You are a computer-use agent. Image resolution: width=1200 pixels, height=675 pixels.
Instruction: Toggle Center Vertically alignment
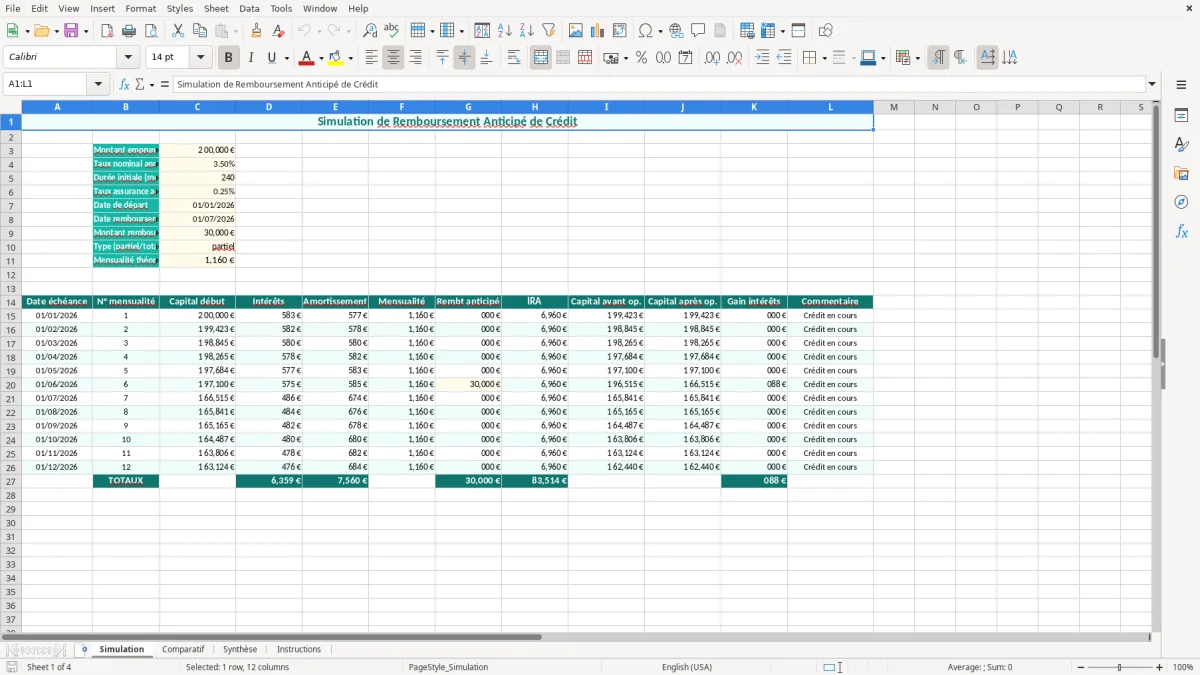464,58
